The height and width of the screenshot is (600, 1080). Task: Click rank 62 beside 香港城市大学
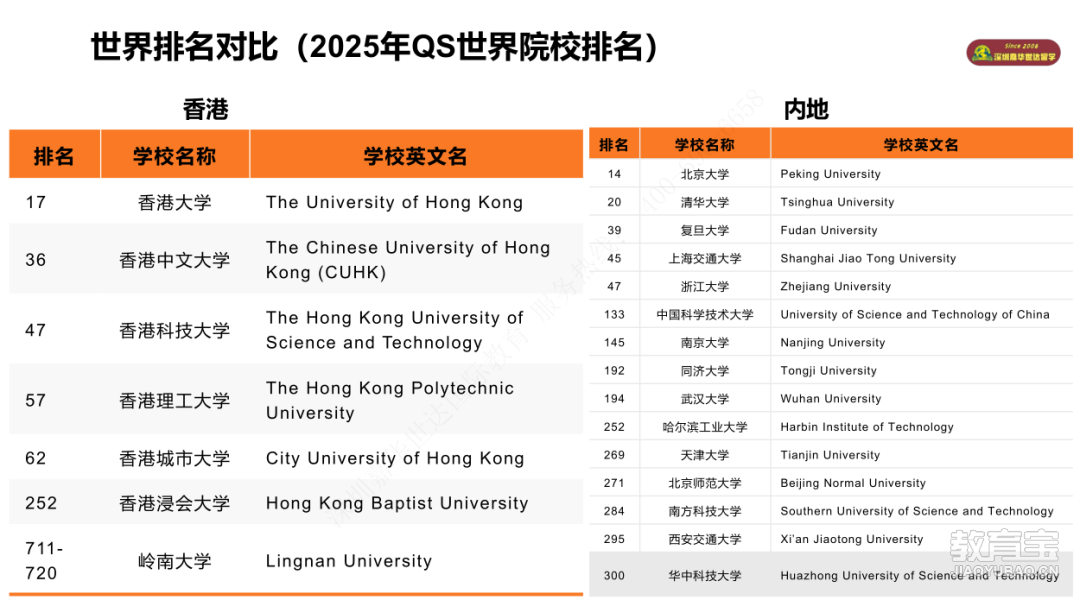coord(36,458)
